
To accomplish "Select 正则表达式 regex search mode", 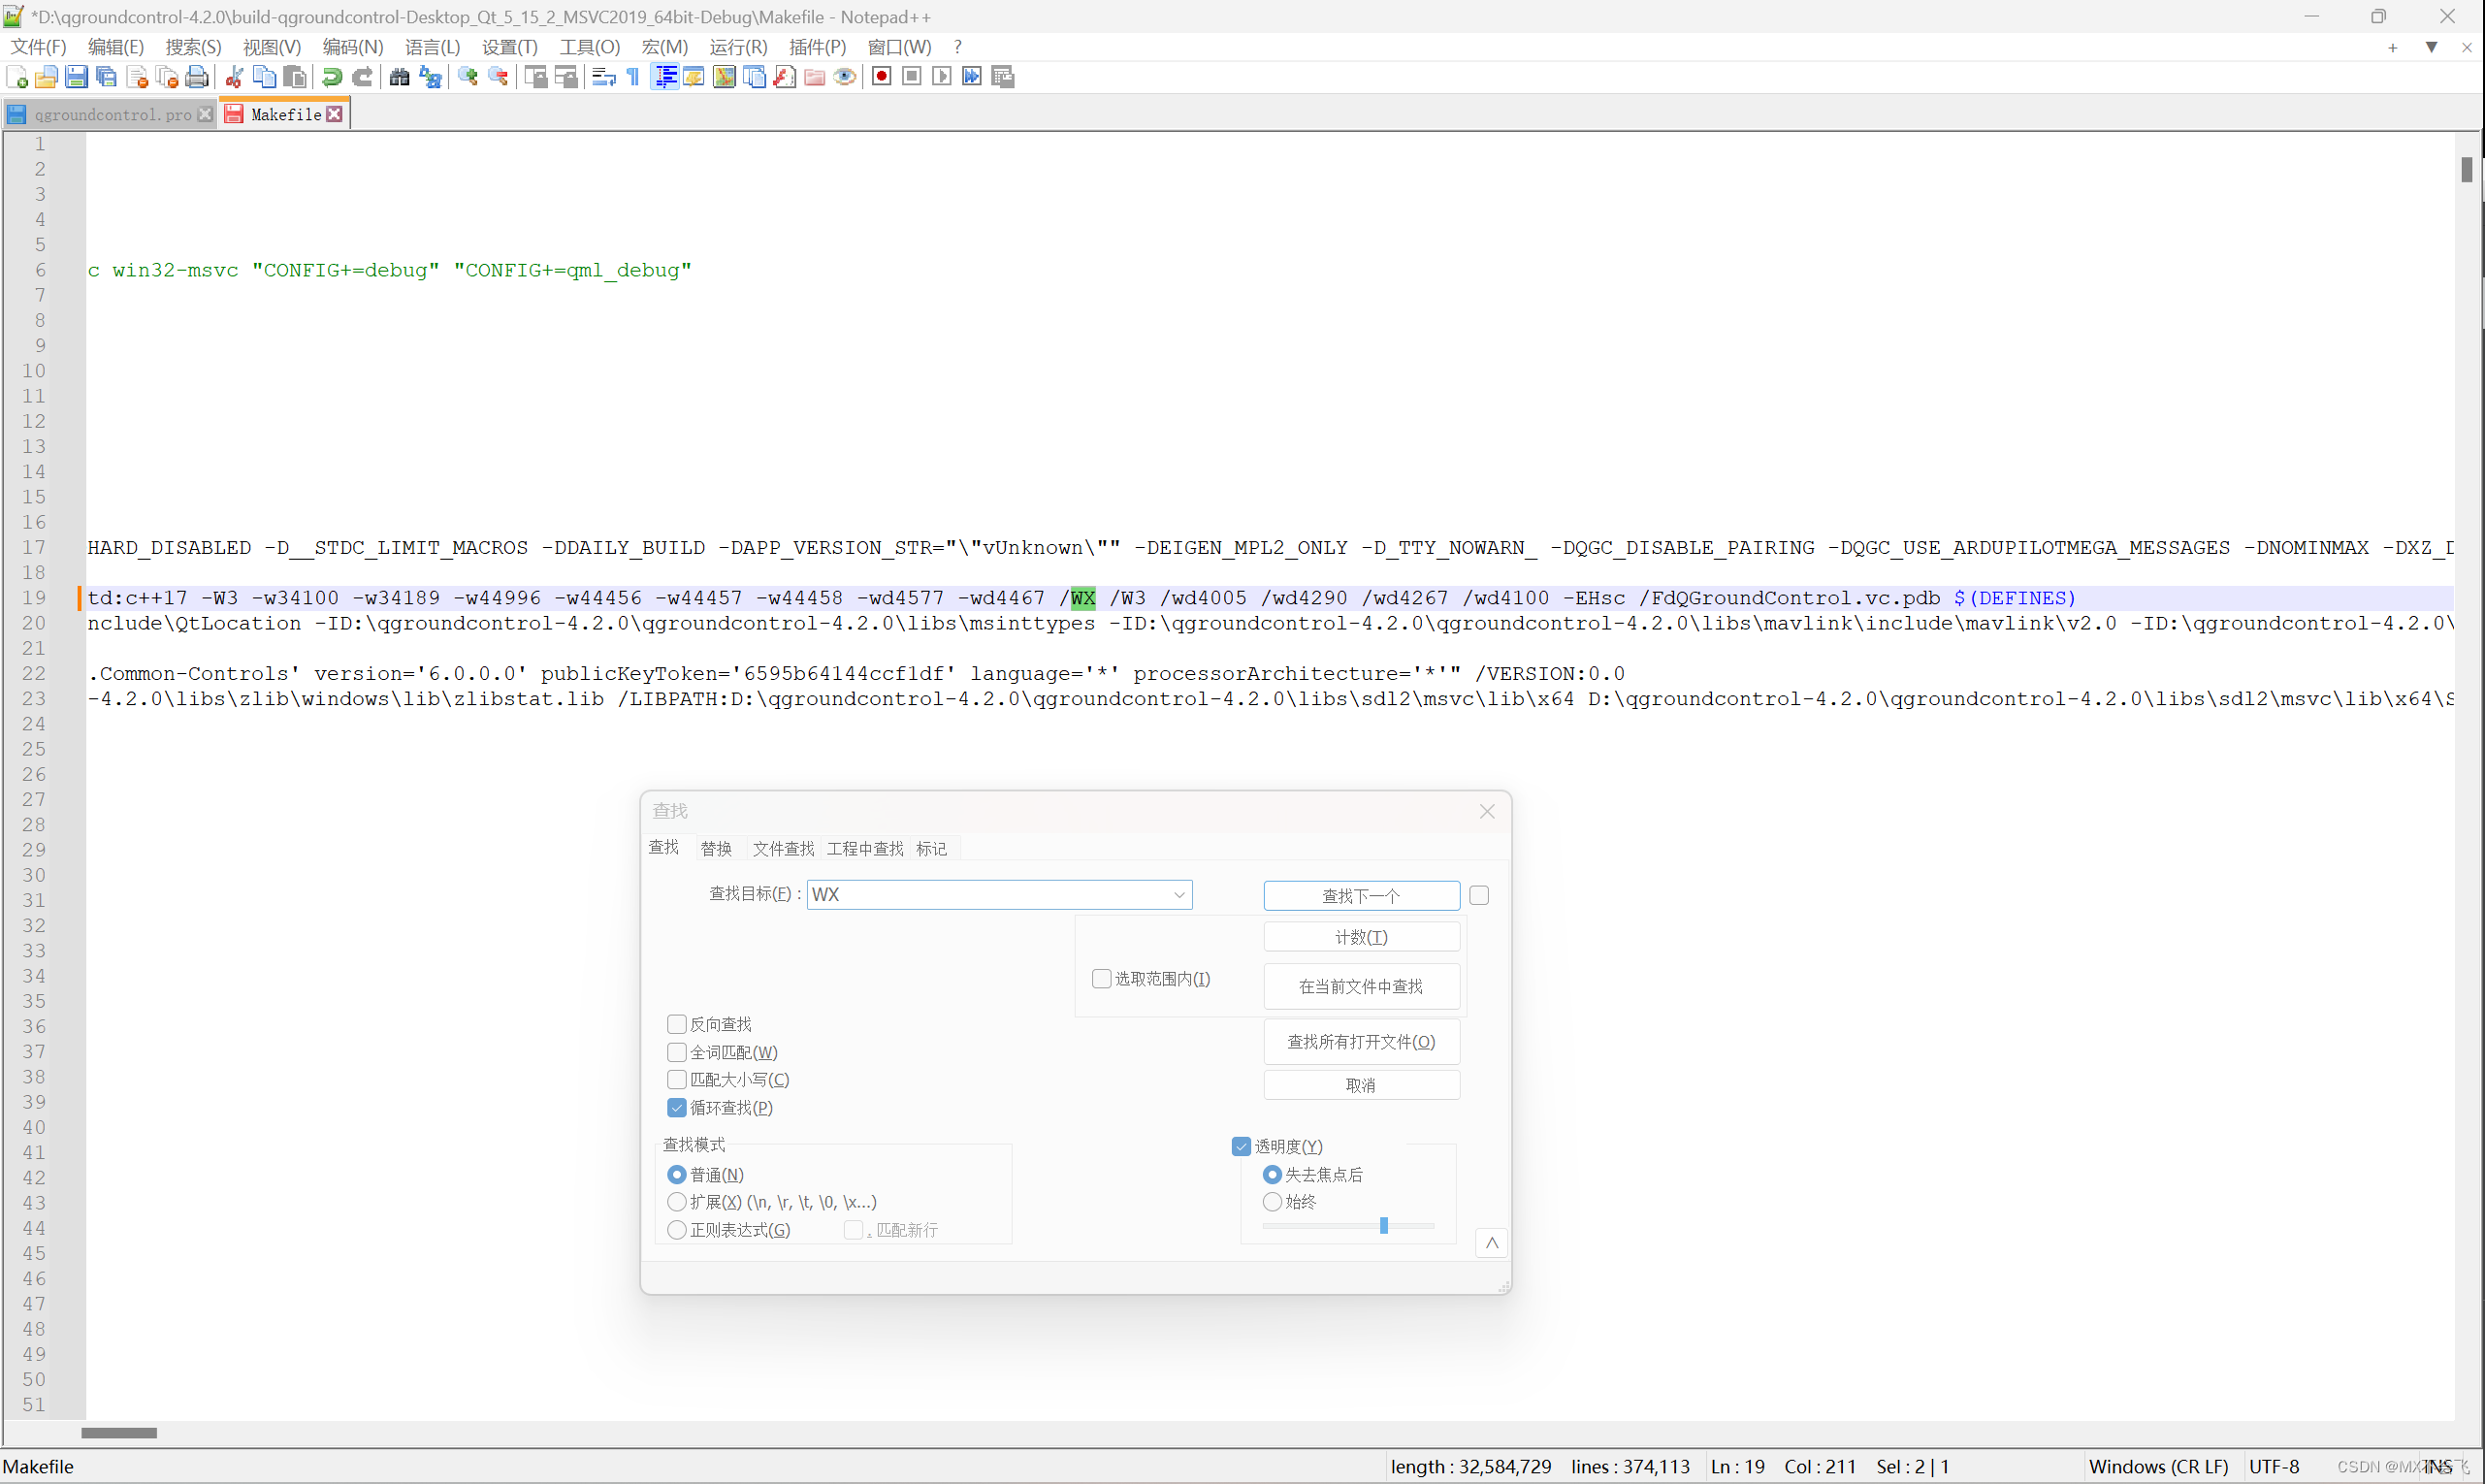I will click(x=677, y=1230).
